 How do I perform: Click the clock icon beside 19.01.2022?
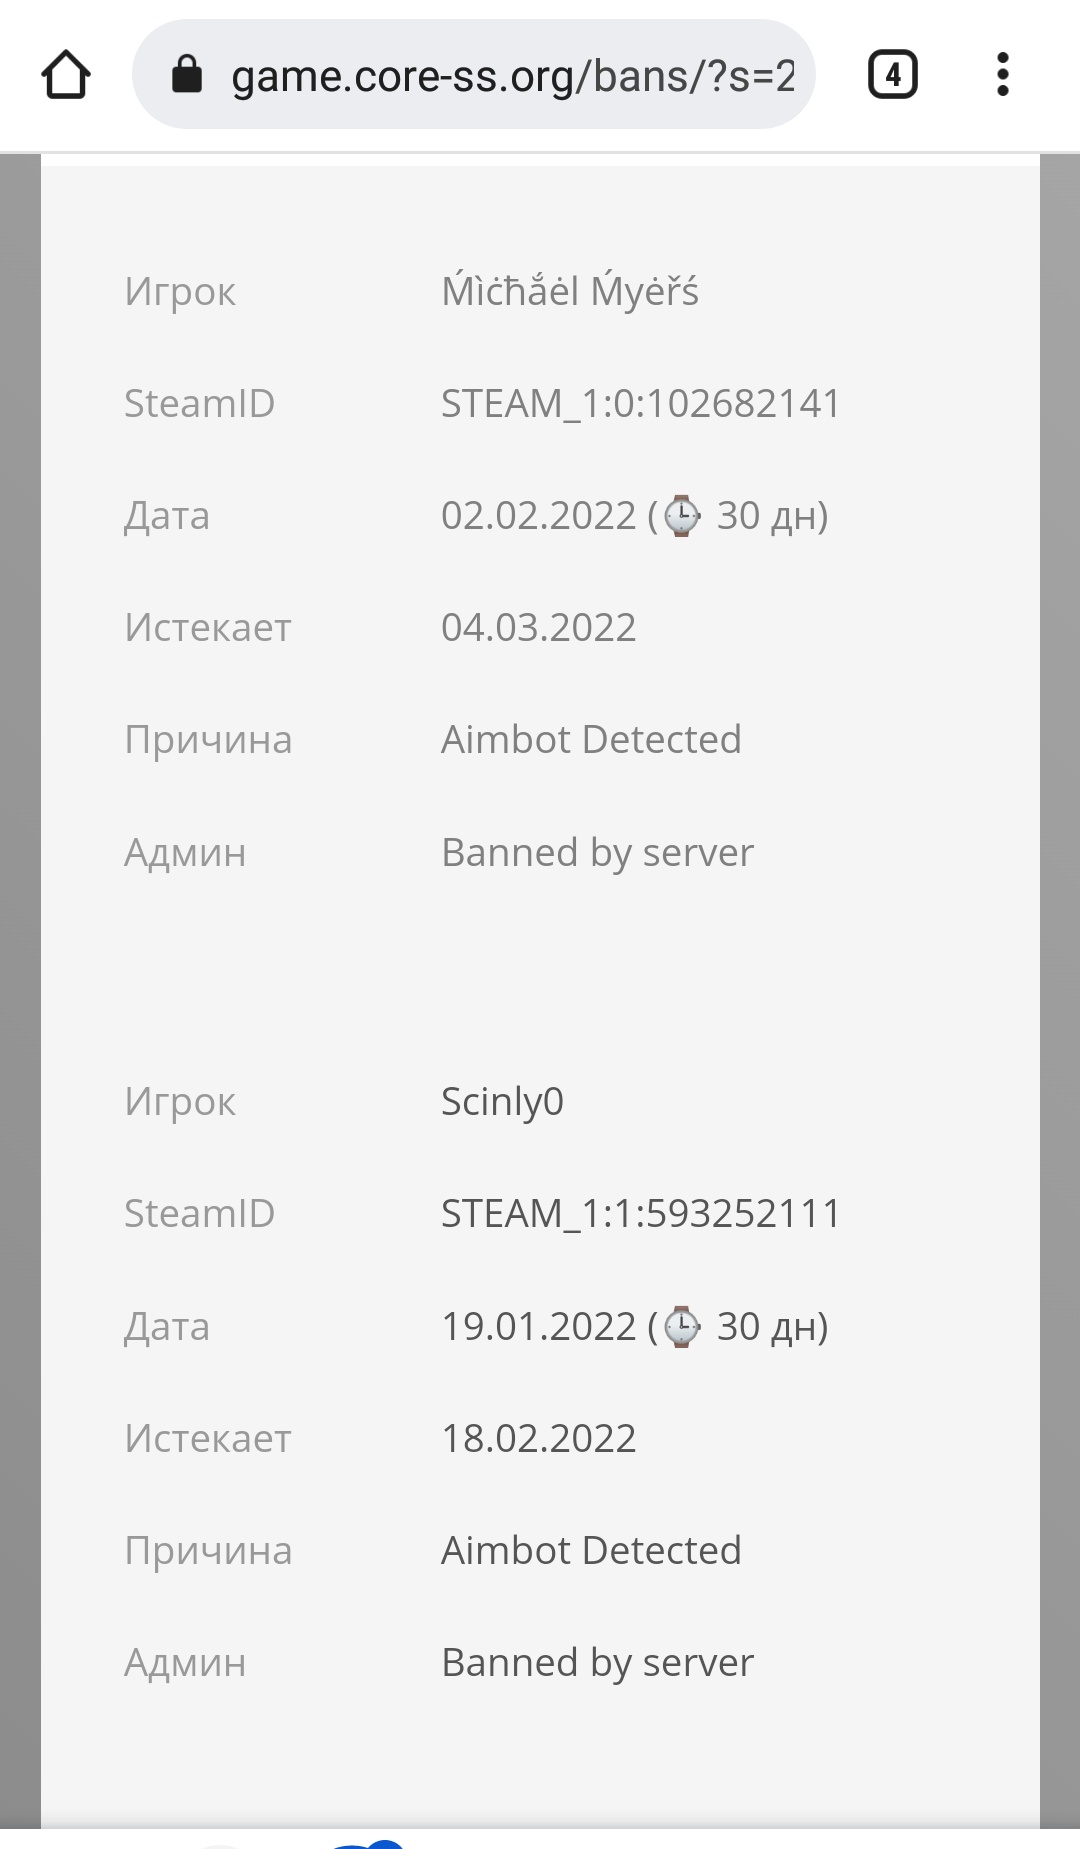coord(682,1327)
